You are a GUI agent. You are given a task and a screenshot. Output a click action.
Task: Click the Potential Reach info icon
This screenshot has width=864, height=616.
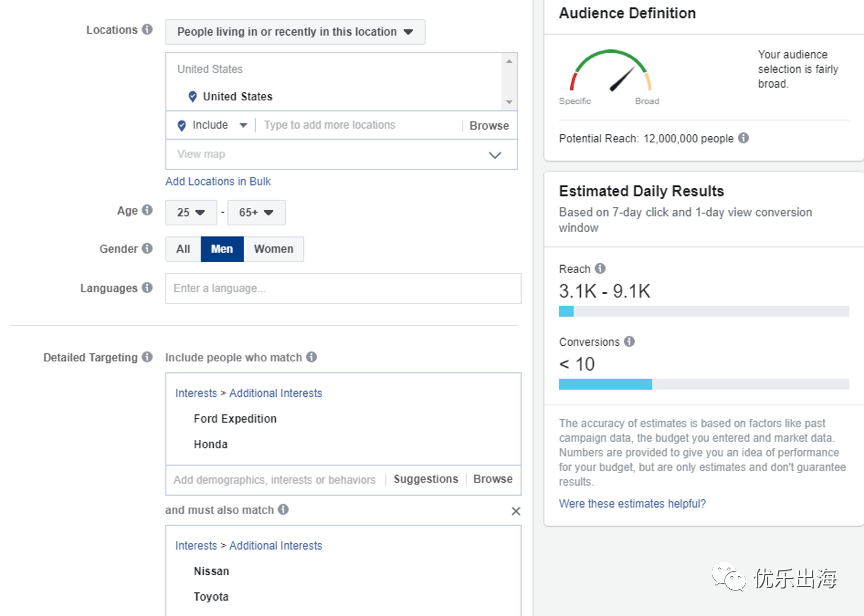pos(743,138)
